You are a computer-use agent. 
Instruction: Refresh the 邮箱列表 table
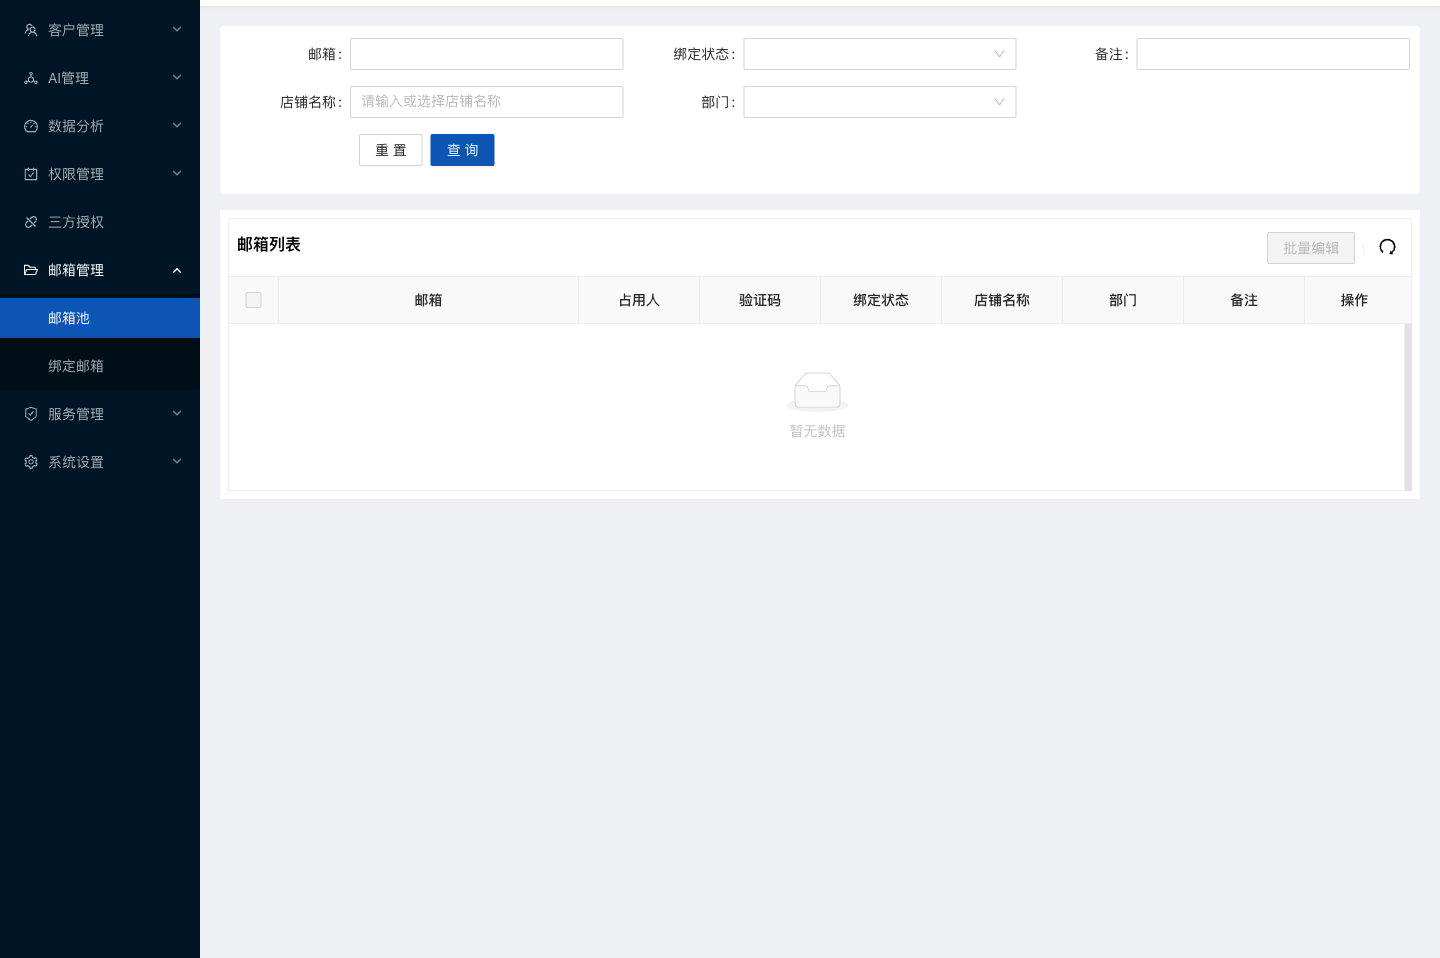(x=1387, y=247)
